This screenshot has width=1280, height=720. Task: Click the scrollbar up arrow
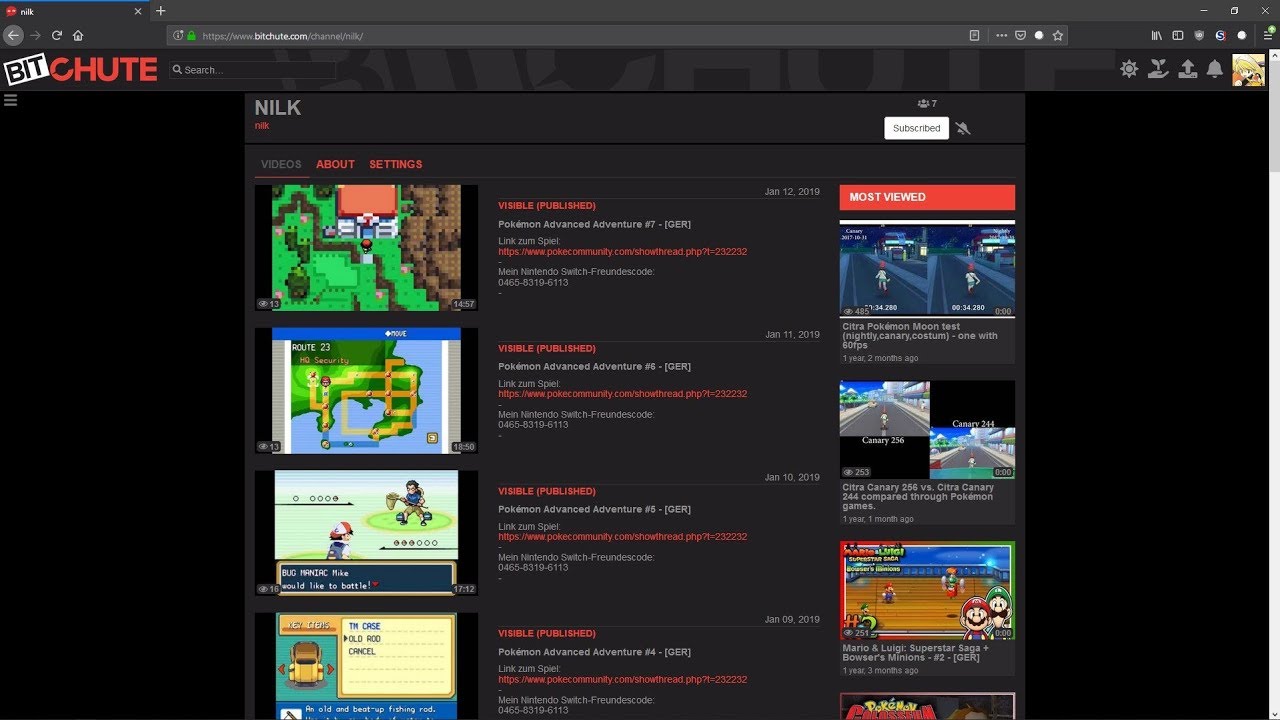tap(1273, 53)
